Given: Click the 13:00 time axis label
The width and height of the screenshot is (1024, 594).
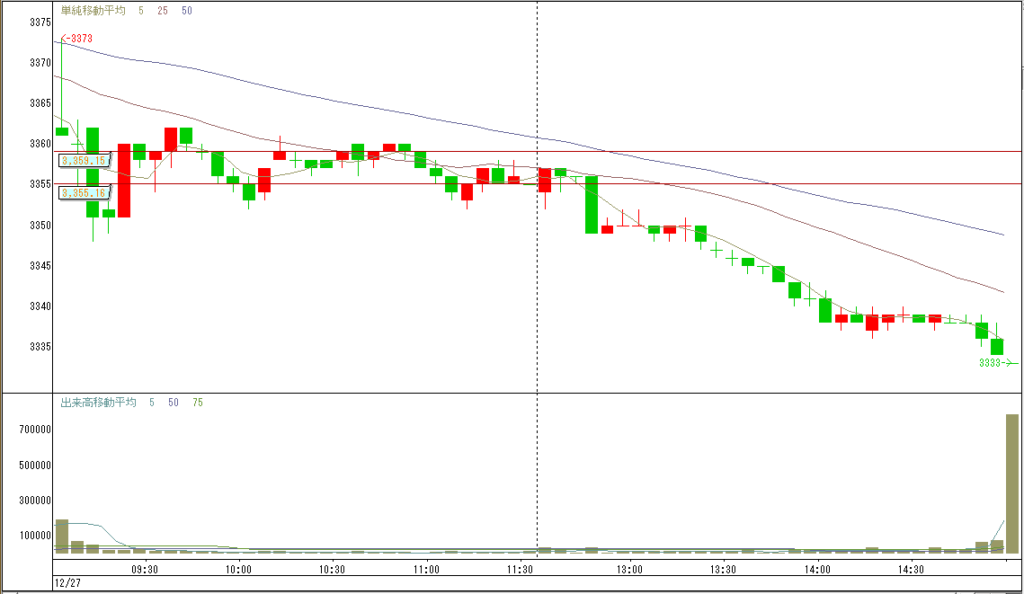Looking at the screenshot, I should click(x=630, y=569).
